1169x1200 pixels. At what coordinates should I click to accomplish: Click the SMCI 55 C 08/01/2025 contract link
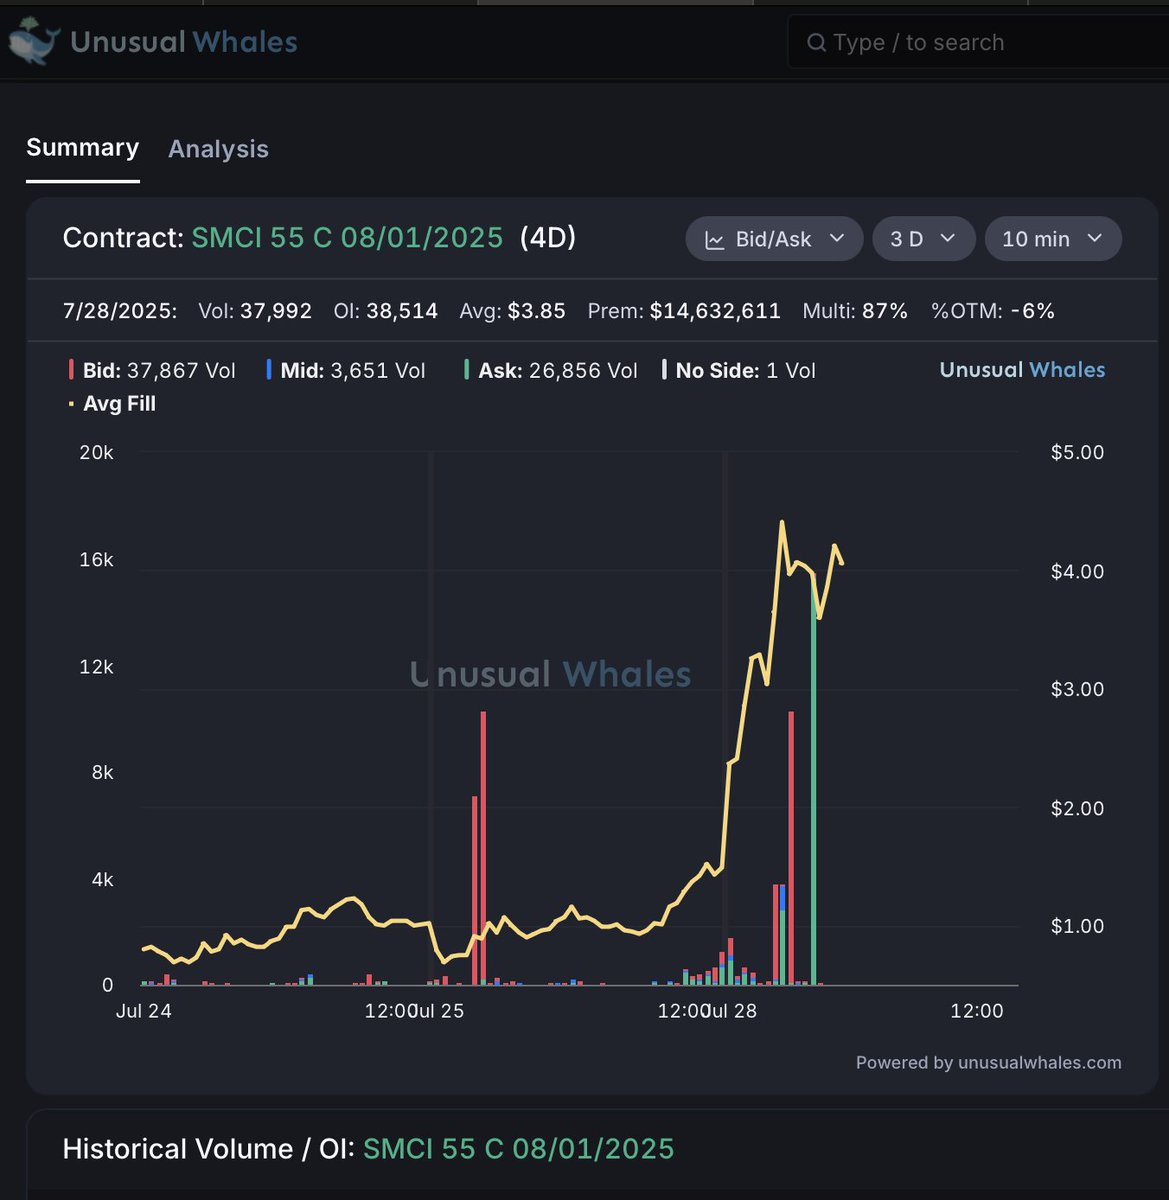click(347, 238)
